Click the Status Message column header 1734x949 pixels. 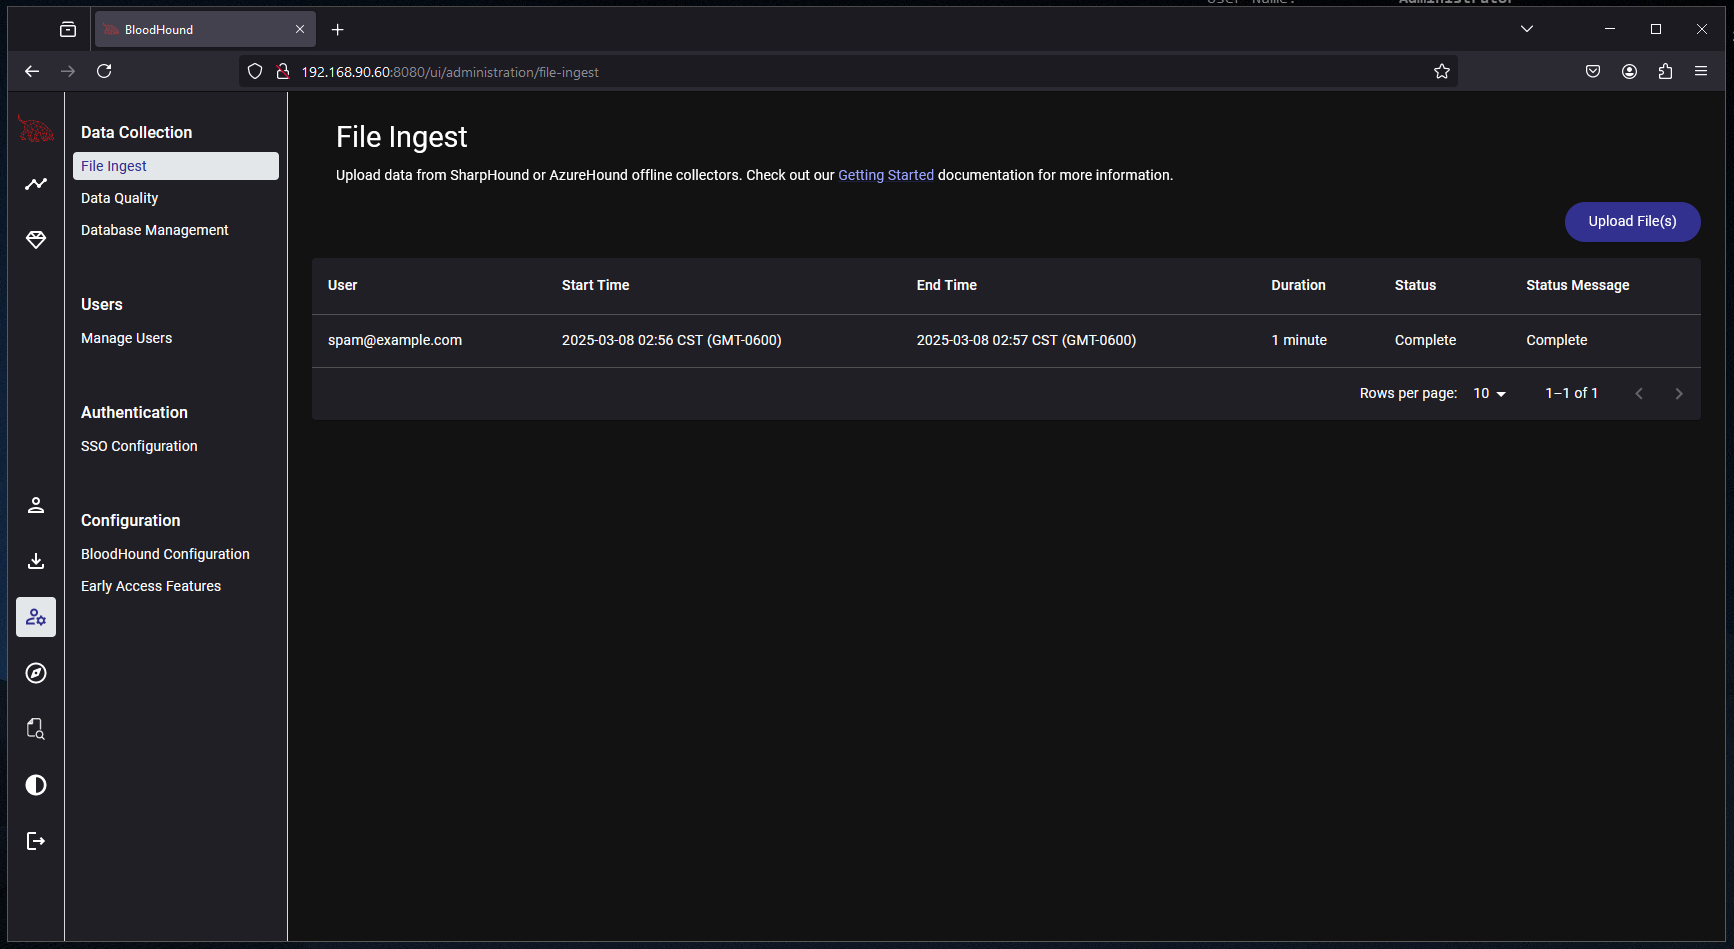click(1577, 285)
